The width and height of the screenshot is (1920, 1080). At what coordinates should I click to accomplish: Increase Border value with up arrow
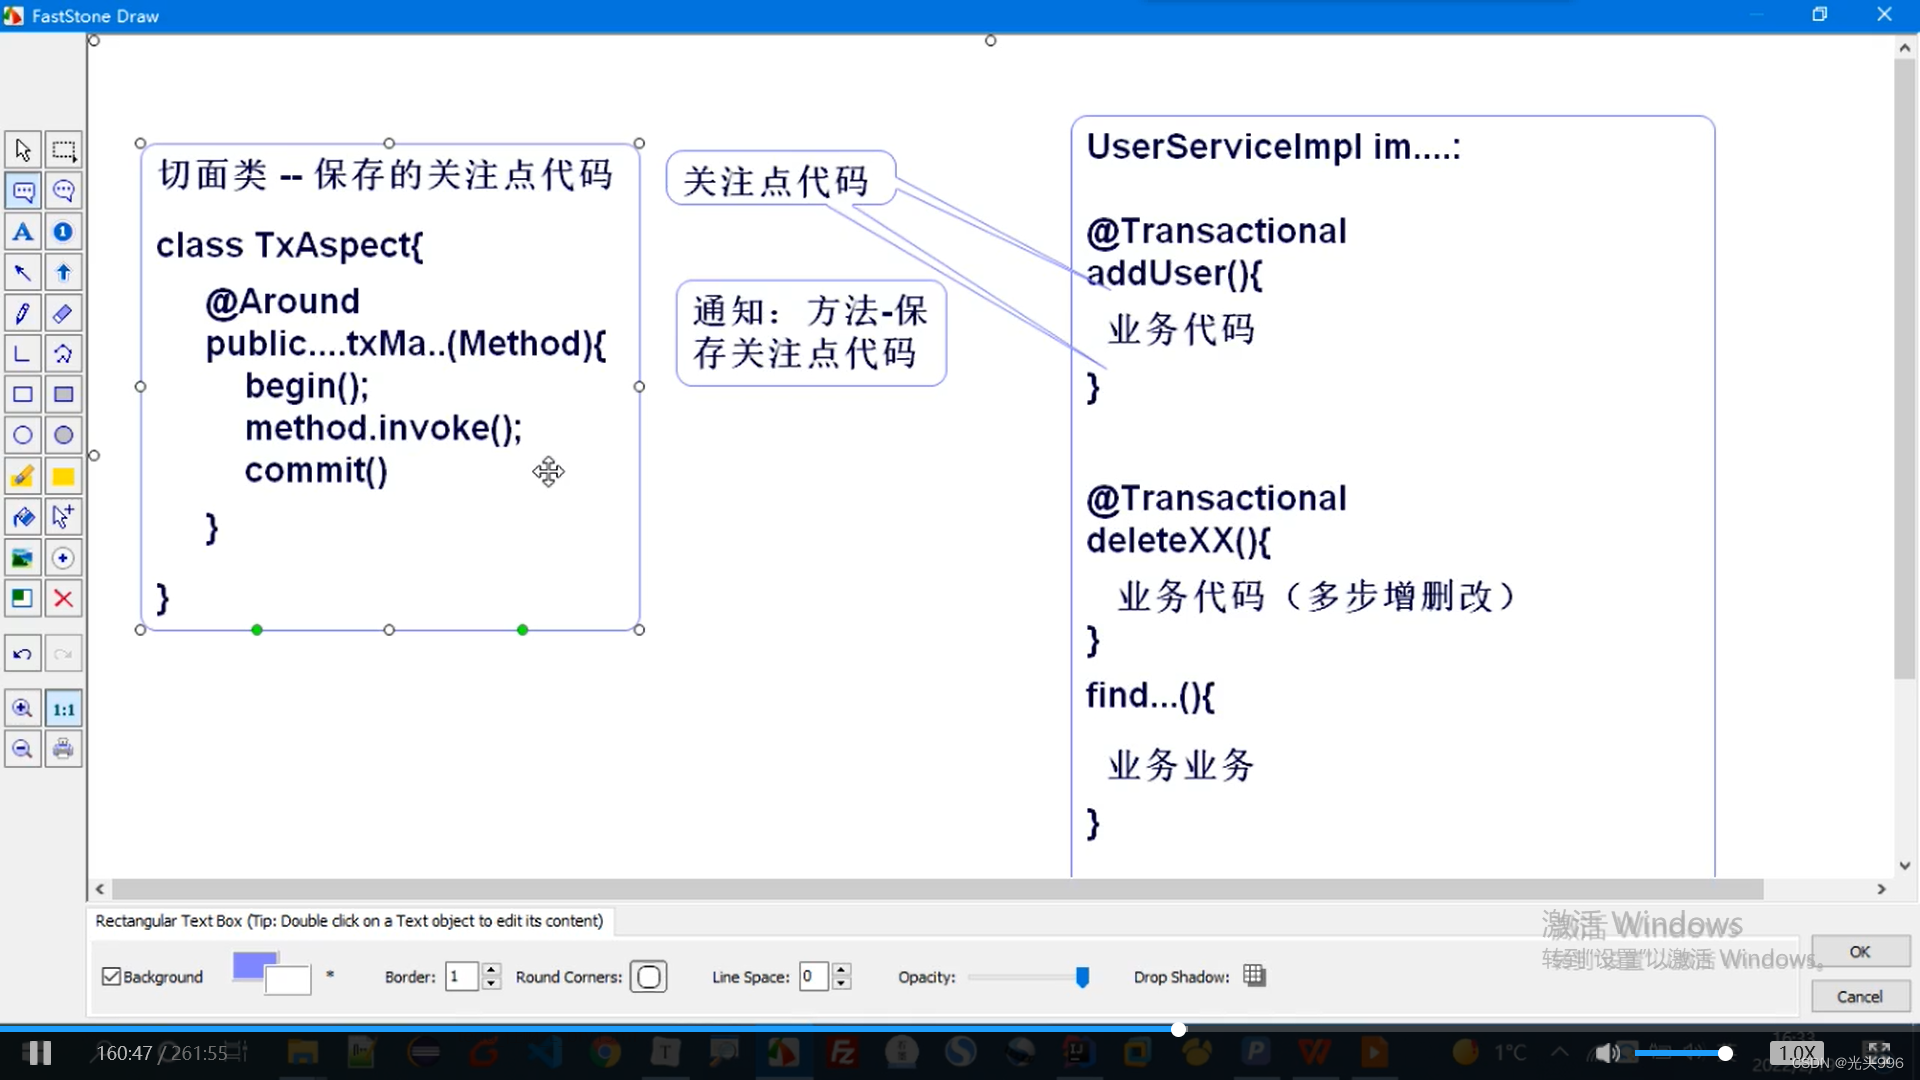coord(490,969)
